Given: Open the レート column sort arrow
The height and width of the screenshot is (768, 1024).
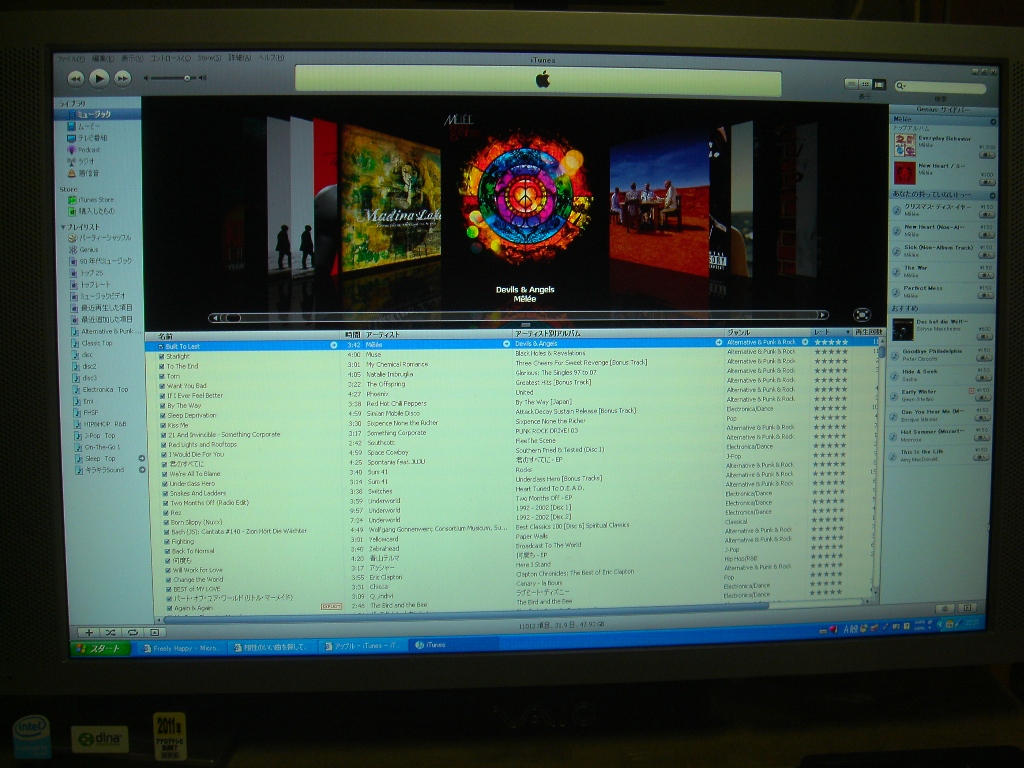Looking at the screenshot, I should (x=848, y=332).
